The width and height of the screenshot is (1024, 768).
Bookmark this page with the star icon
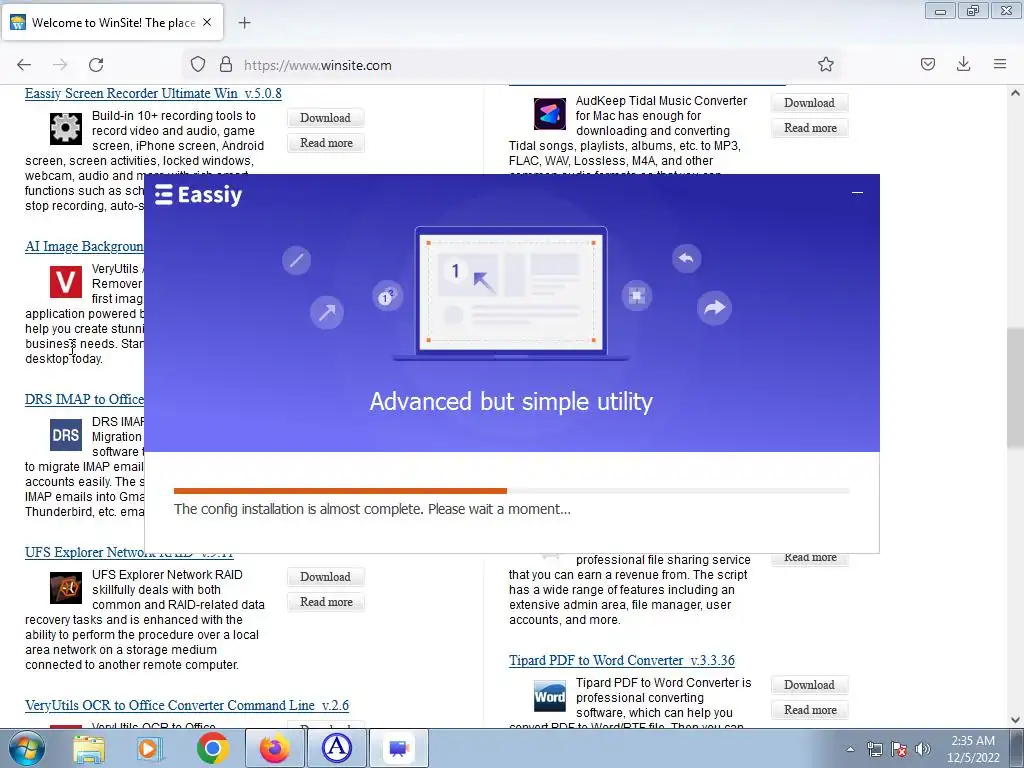(825, 65)
